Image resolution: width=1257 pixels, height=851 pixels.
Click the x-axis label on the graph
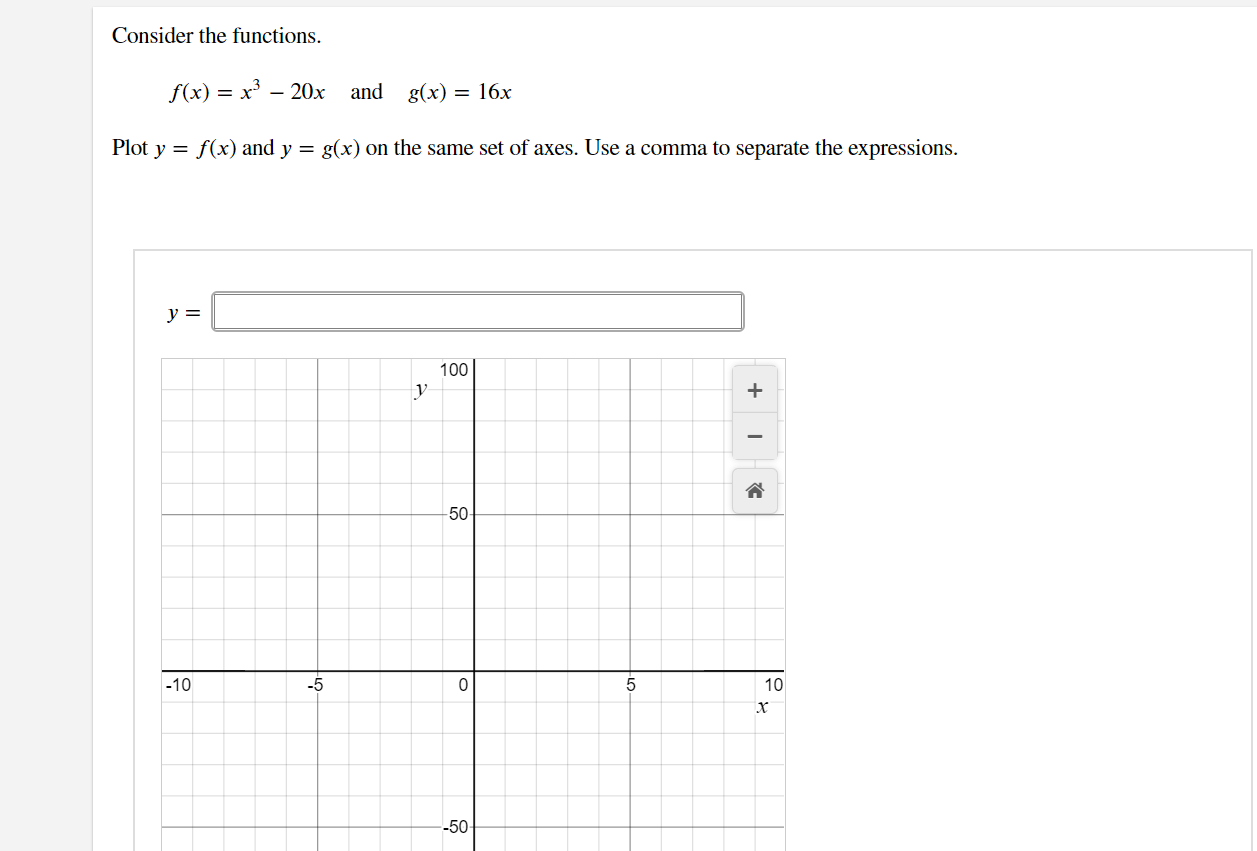pos(762,707)
